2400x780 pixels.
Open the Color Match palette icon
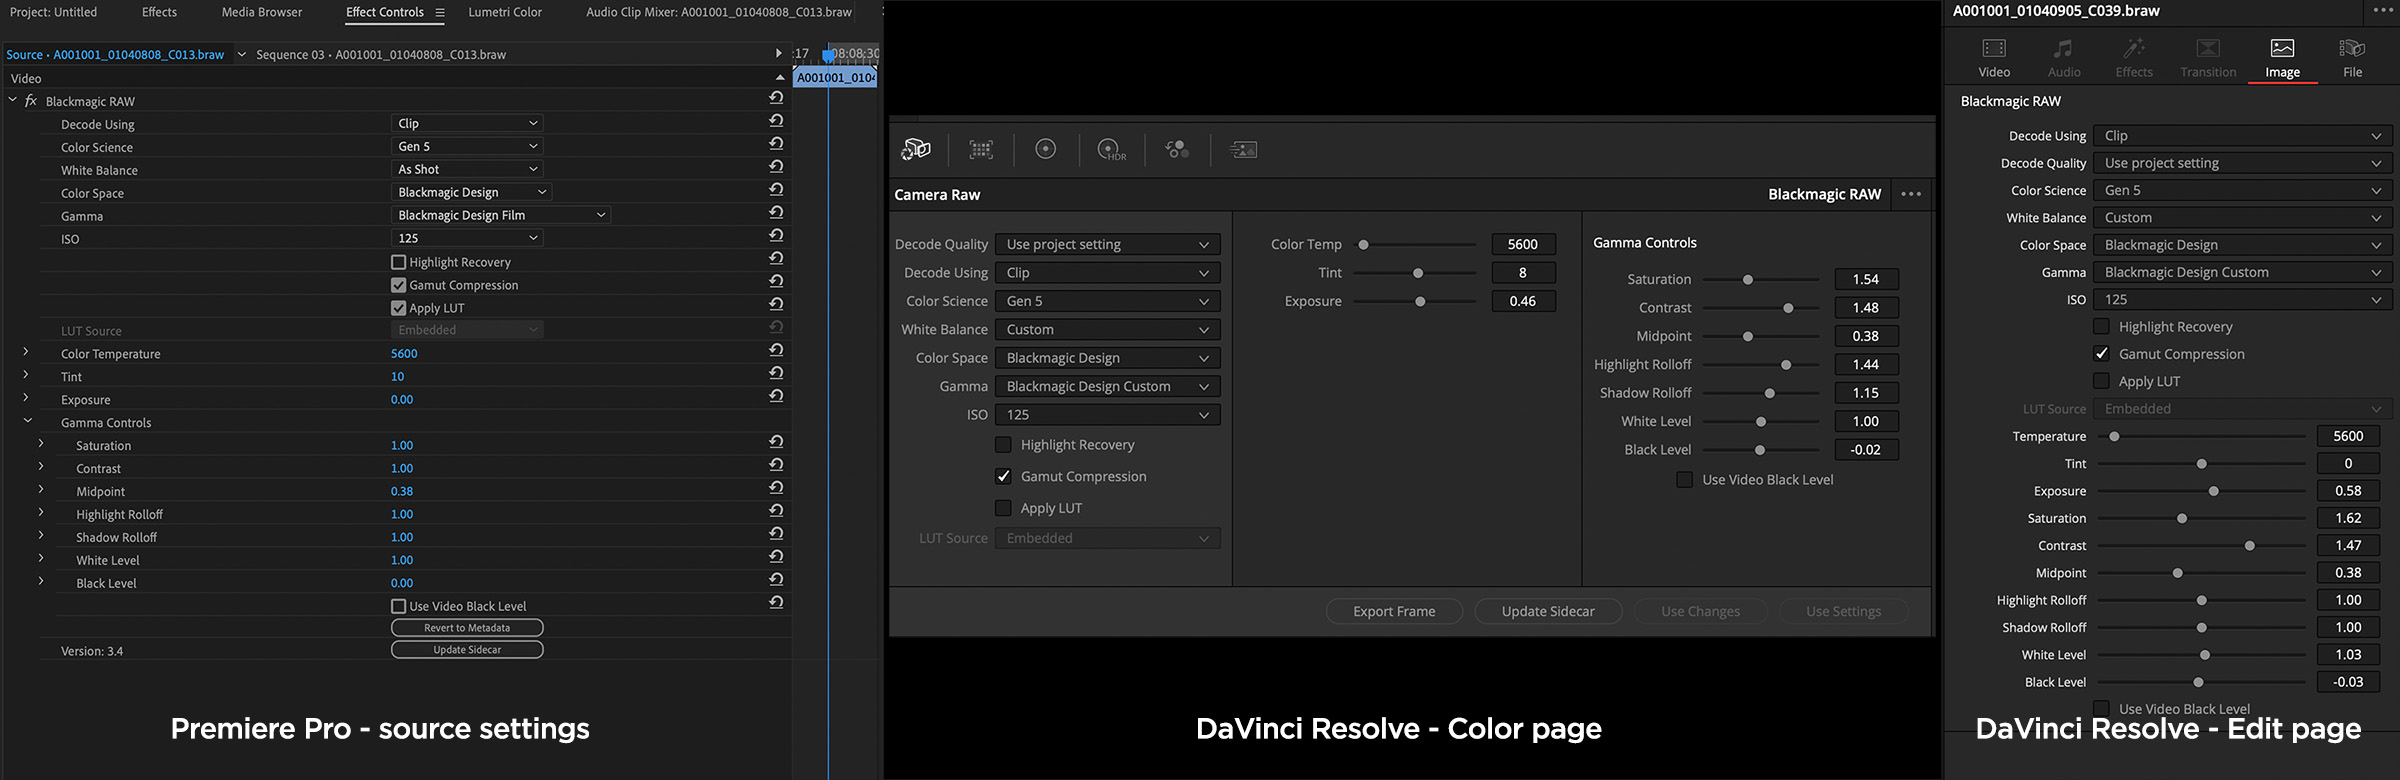coord(981,149)
